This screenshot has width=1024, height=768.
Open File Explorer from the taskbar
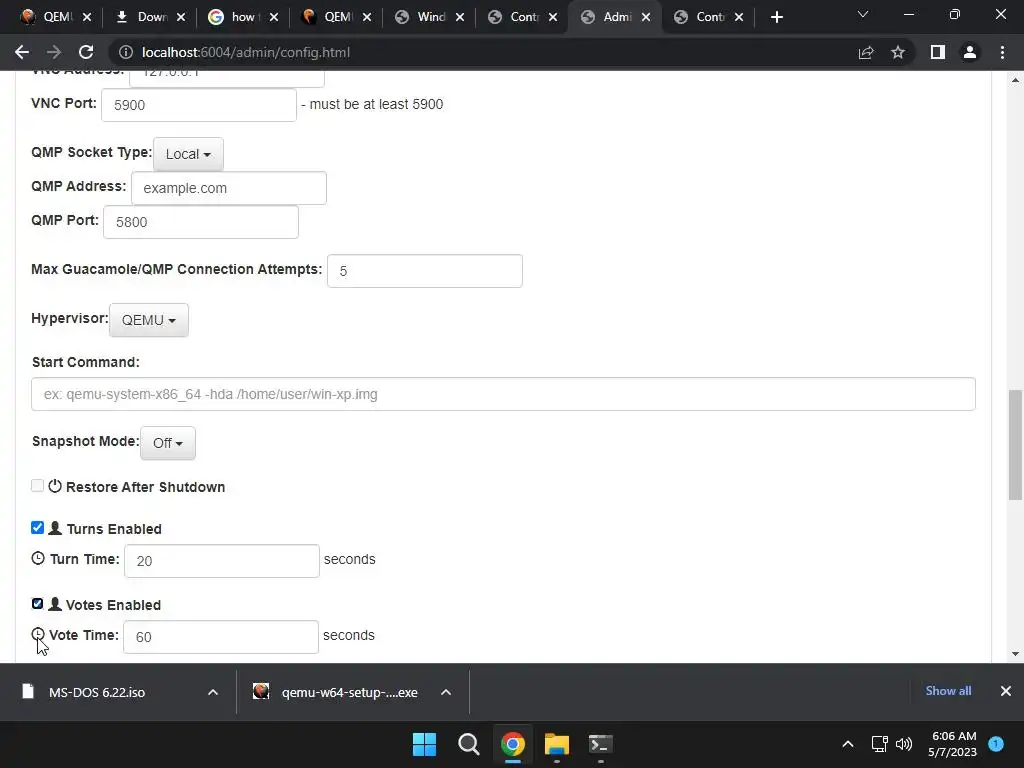pos(557,744)
